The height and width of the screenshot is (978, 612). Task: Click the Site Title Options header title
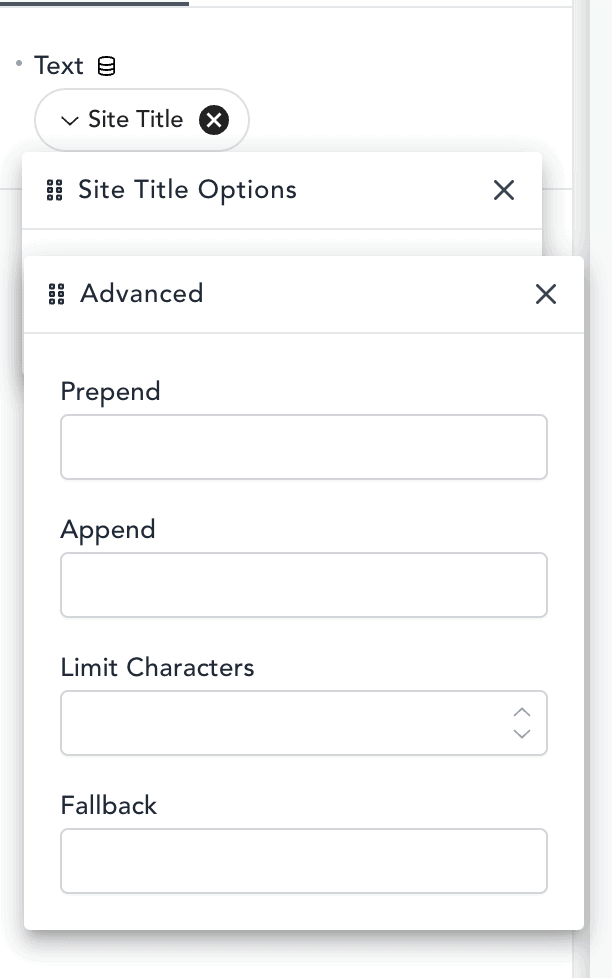pos(187,190)
